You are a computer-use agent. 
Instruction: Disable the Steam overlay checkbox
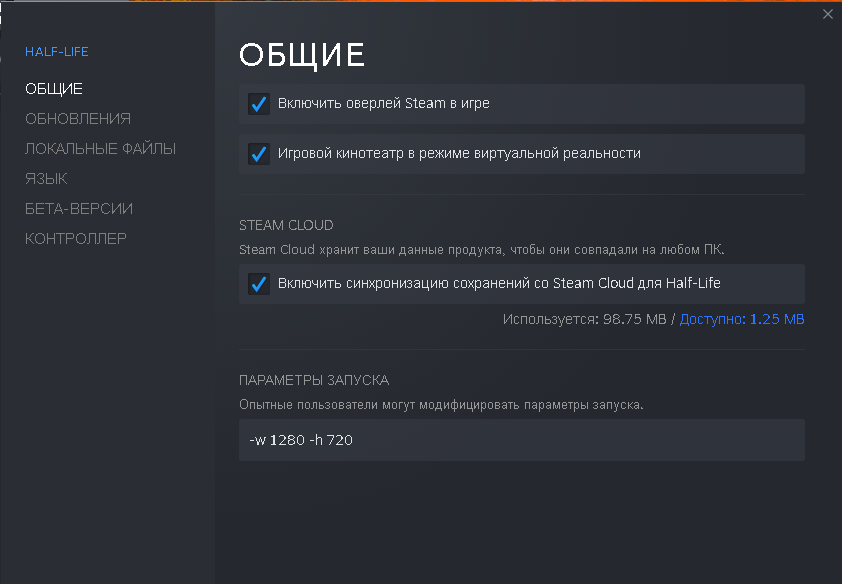coord(259,104)
